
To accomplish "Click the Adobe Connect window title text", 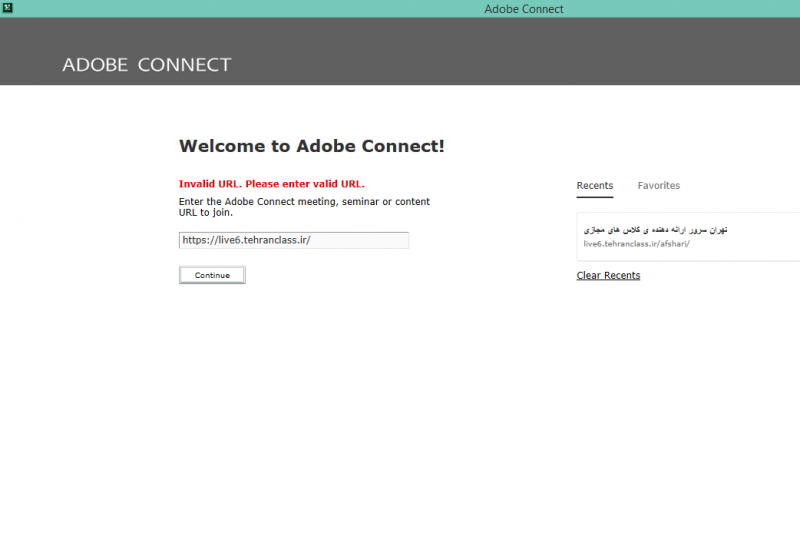I will coord(523,9).
